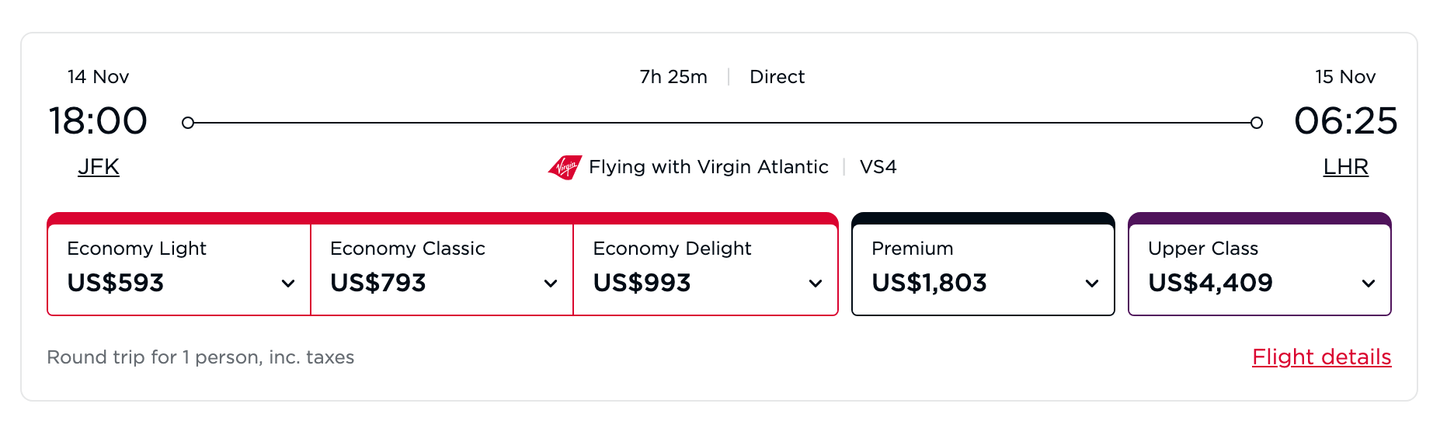Click the Virgin Atlantic logo icon

(x=564, y=167)
